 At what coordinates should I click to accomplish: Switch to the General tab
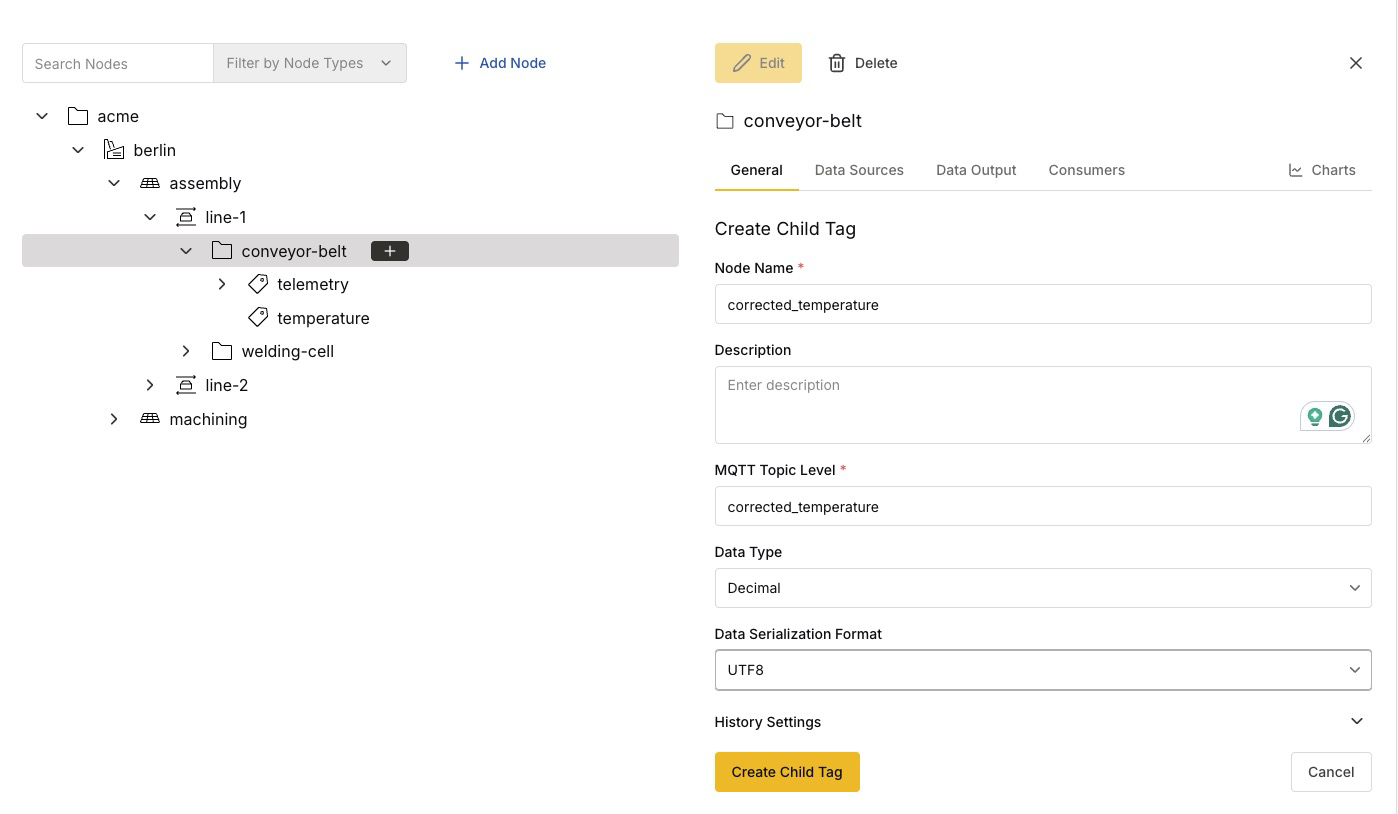point(756,170)
